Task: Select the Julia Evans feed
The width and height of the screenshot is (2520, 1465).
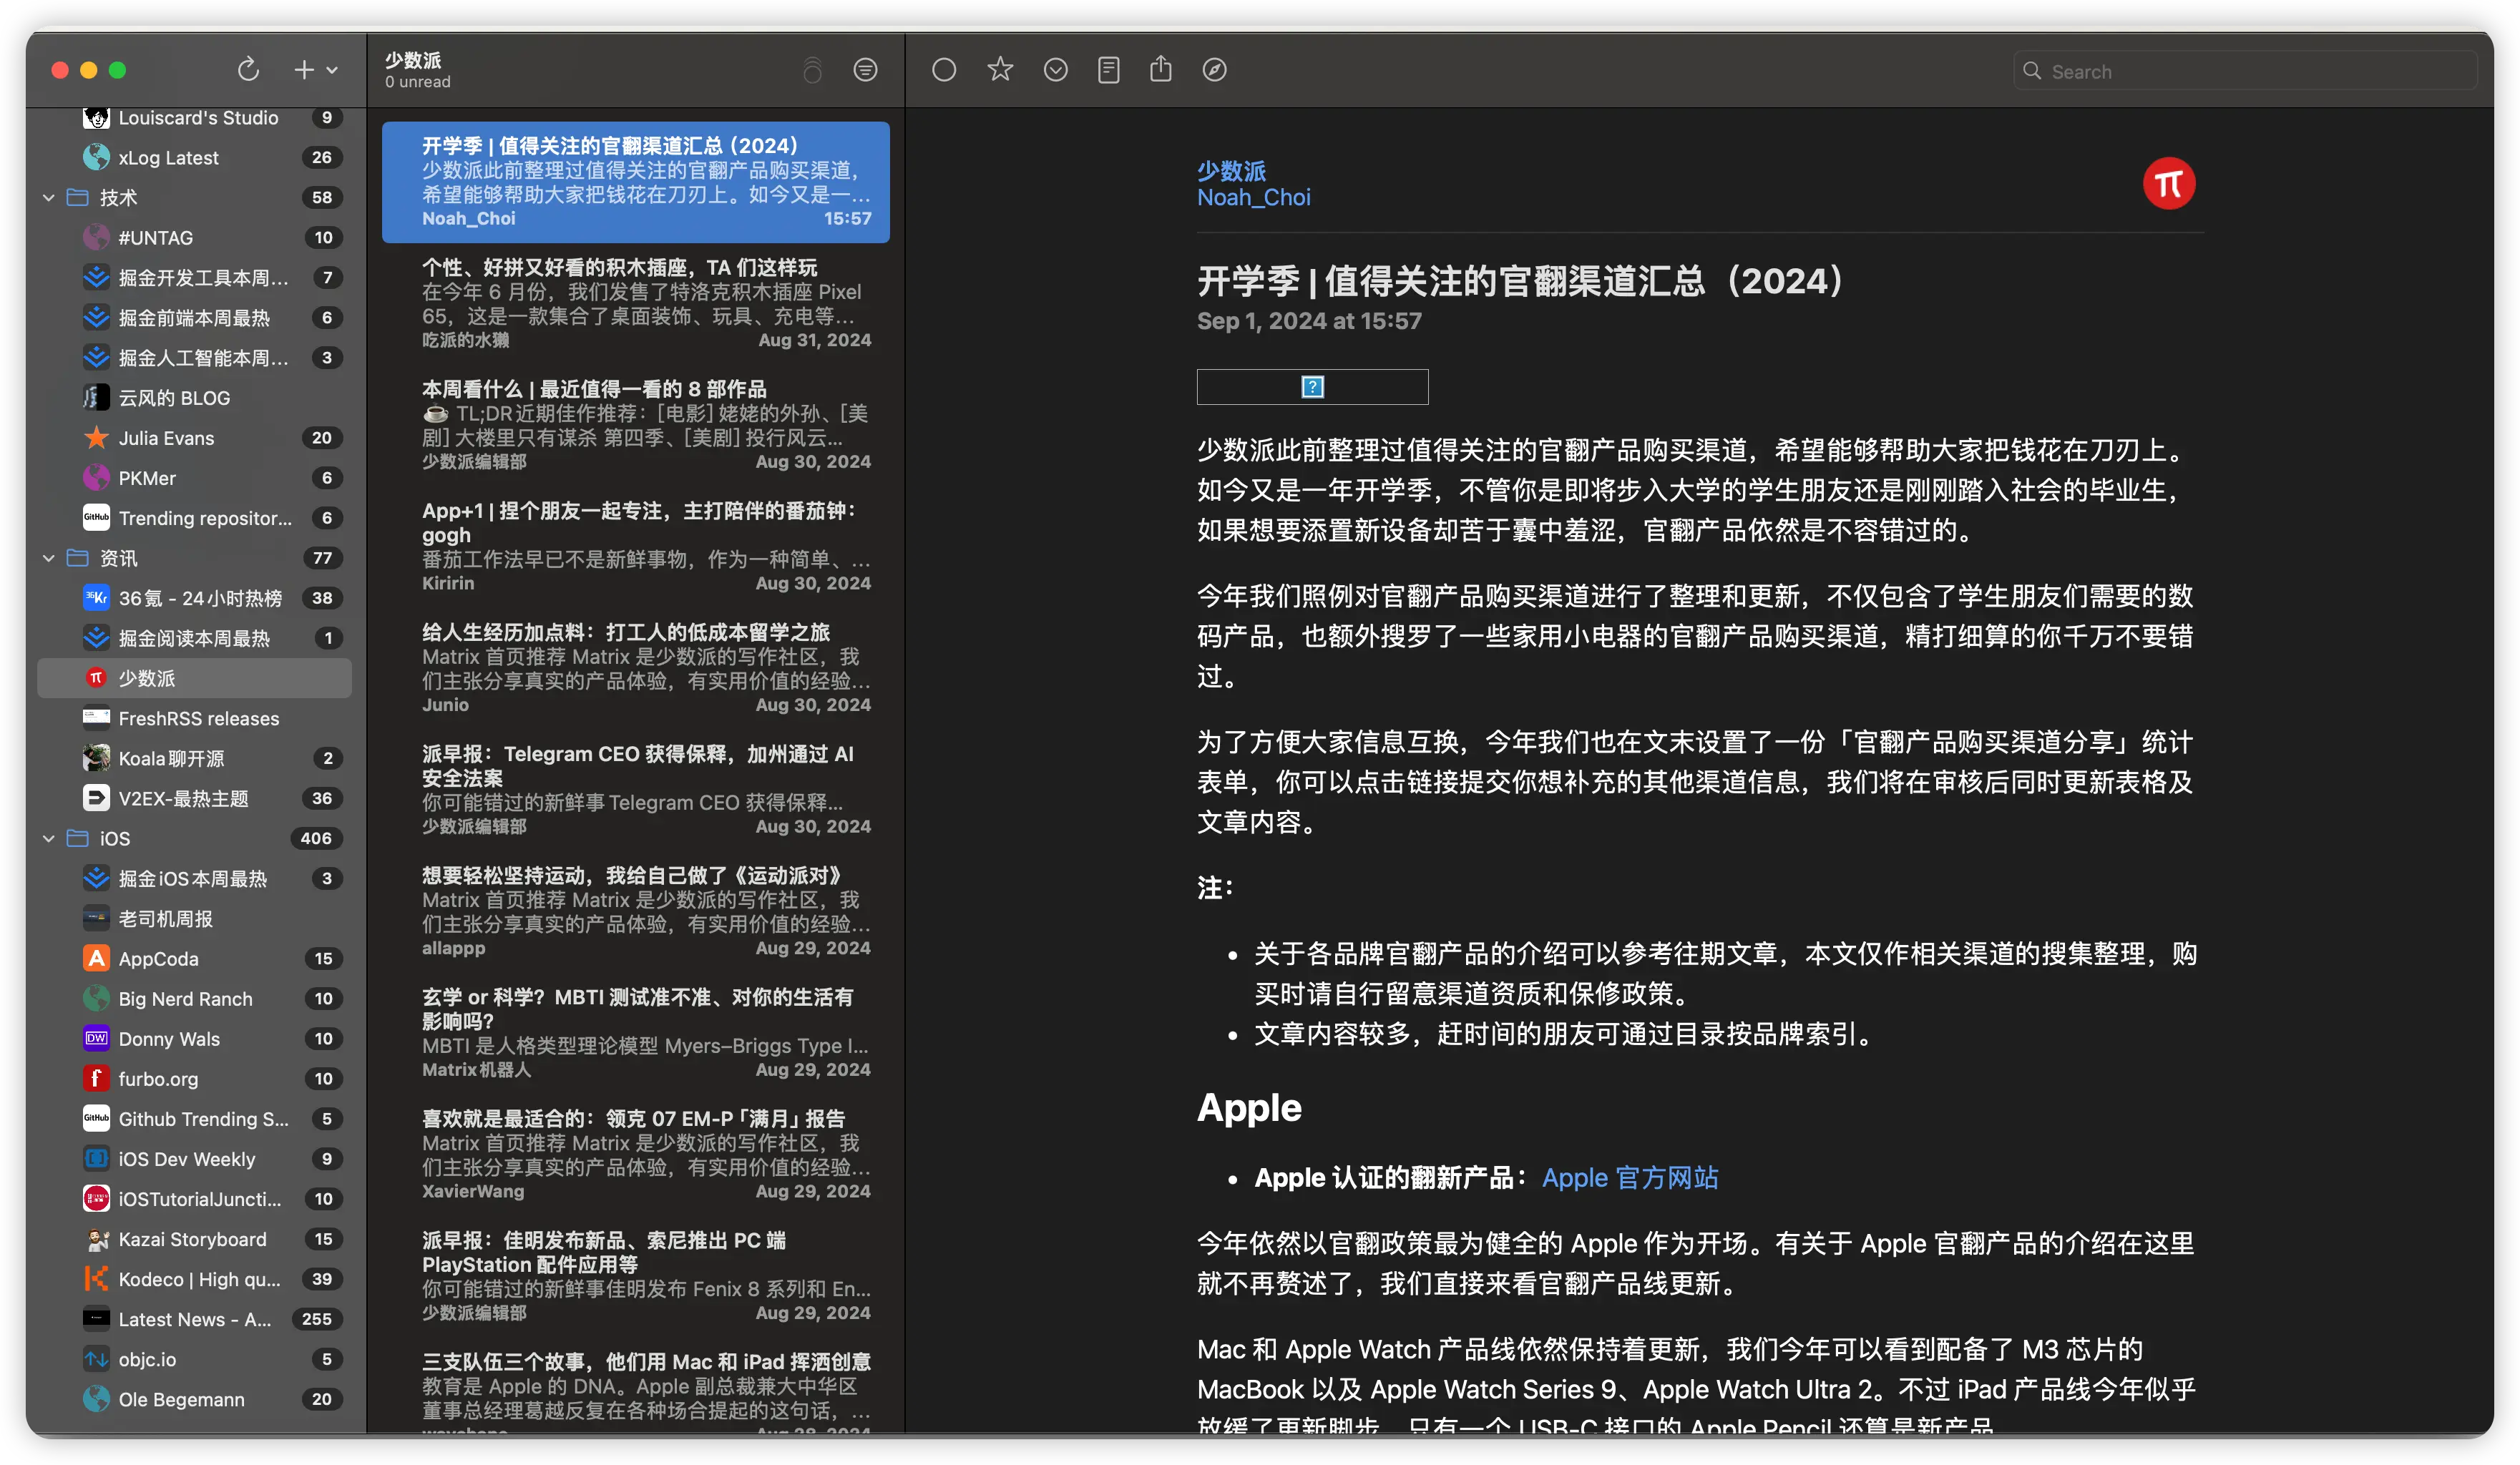Action: click(195, 438)
